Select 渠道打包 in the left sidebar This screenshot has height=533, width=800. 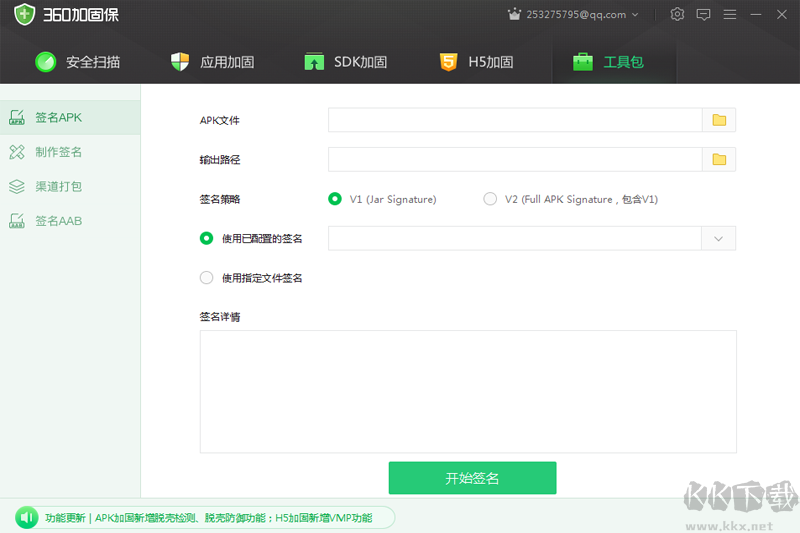[58, 186]
